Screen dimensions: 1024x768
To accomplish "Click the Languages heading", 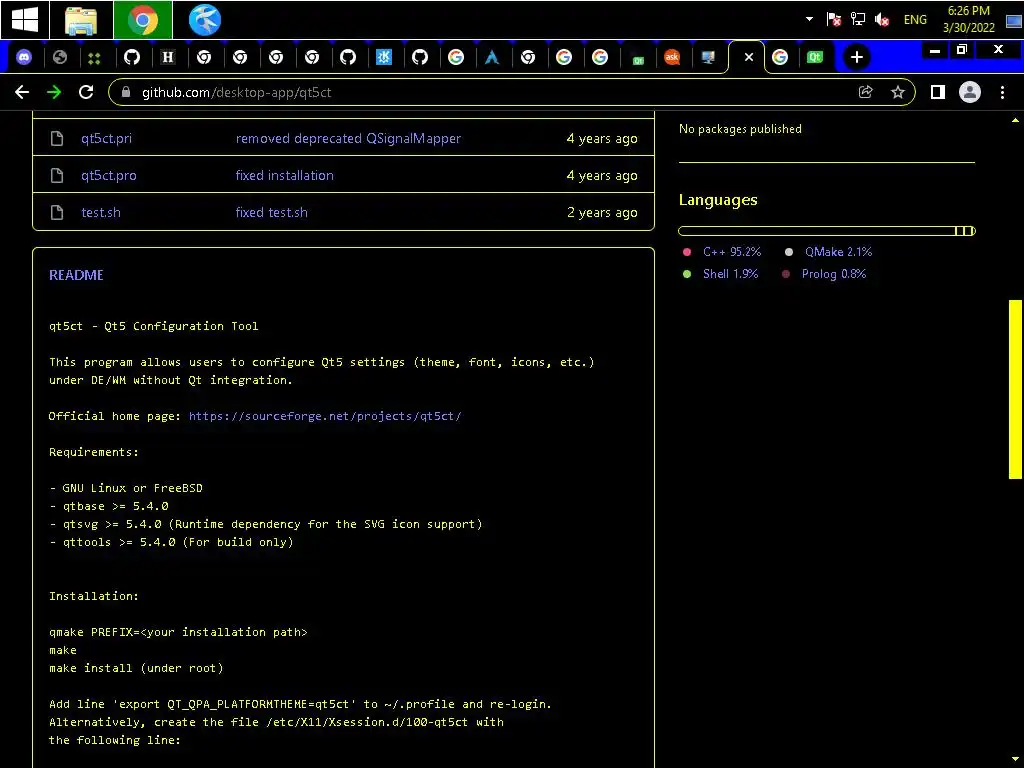I will [x=718, y=200].
